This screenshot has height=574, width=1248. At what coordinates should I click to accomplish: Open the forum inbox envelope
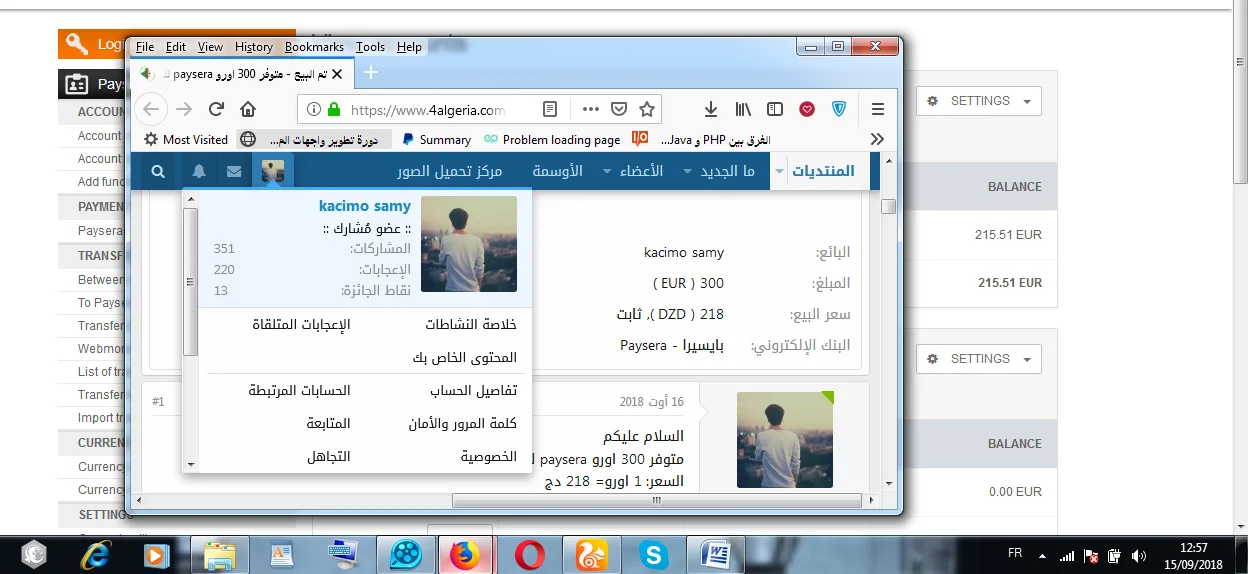tap(234, 171)
